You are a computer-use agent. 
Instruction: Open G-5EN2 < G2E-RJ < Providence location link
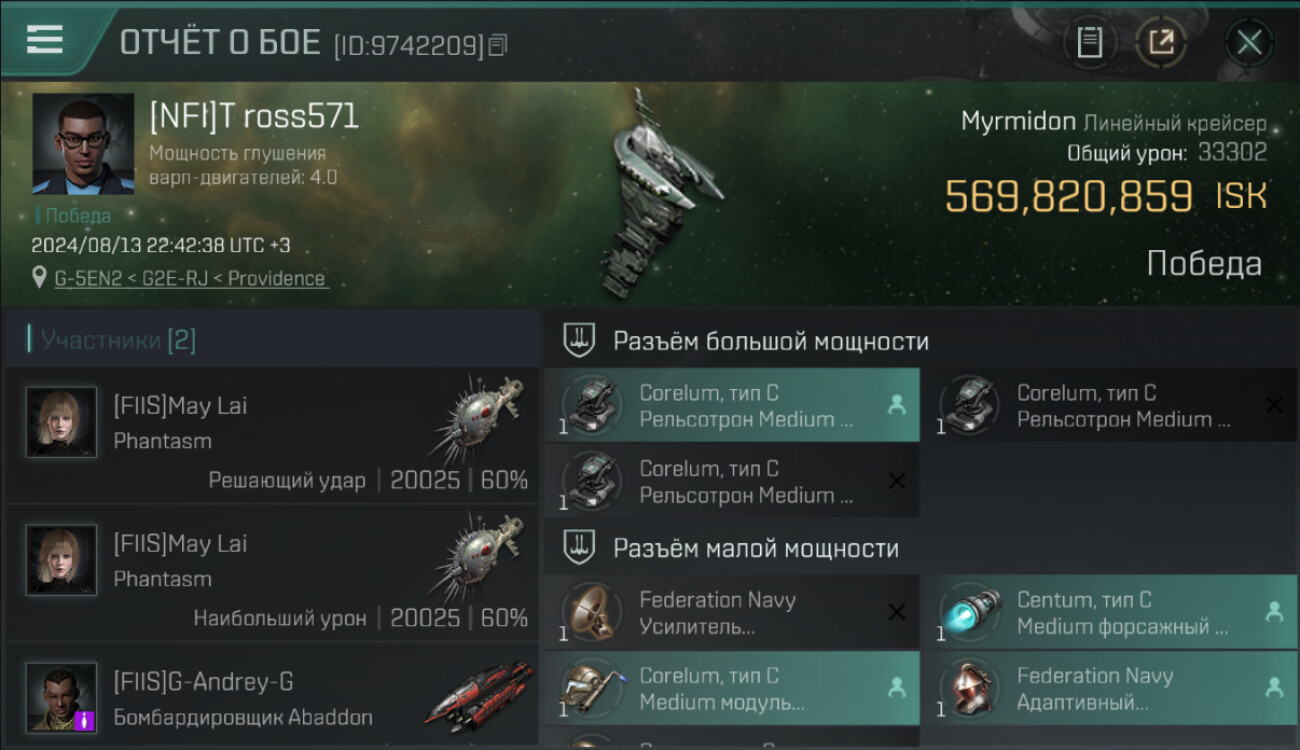click(191, 279)
